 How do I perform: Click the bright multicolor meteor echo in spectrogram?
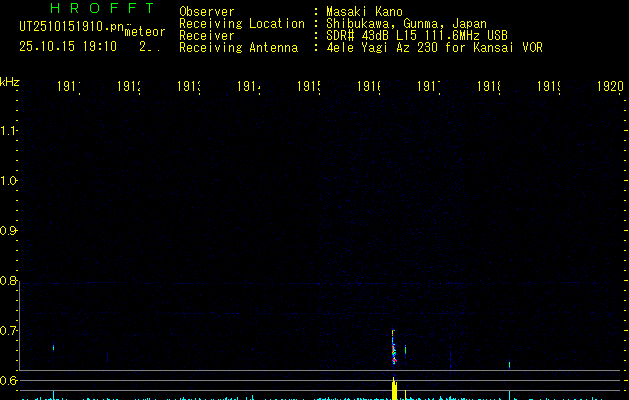tap(394, 348)
